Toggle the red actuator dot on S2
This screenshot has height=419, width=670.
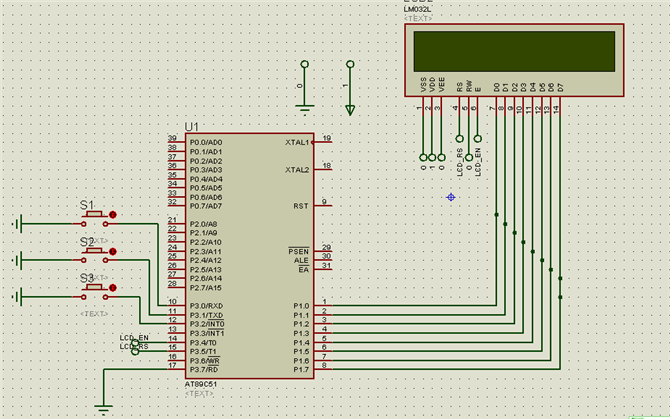[x=112, y=252]
